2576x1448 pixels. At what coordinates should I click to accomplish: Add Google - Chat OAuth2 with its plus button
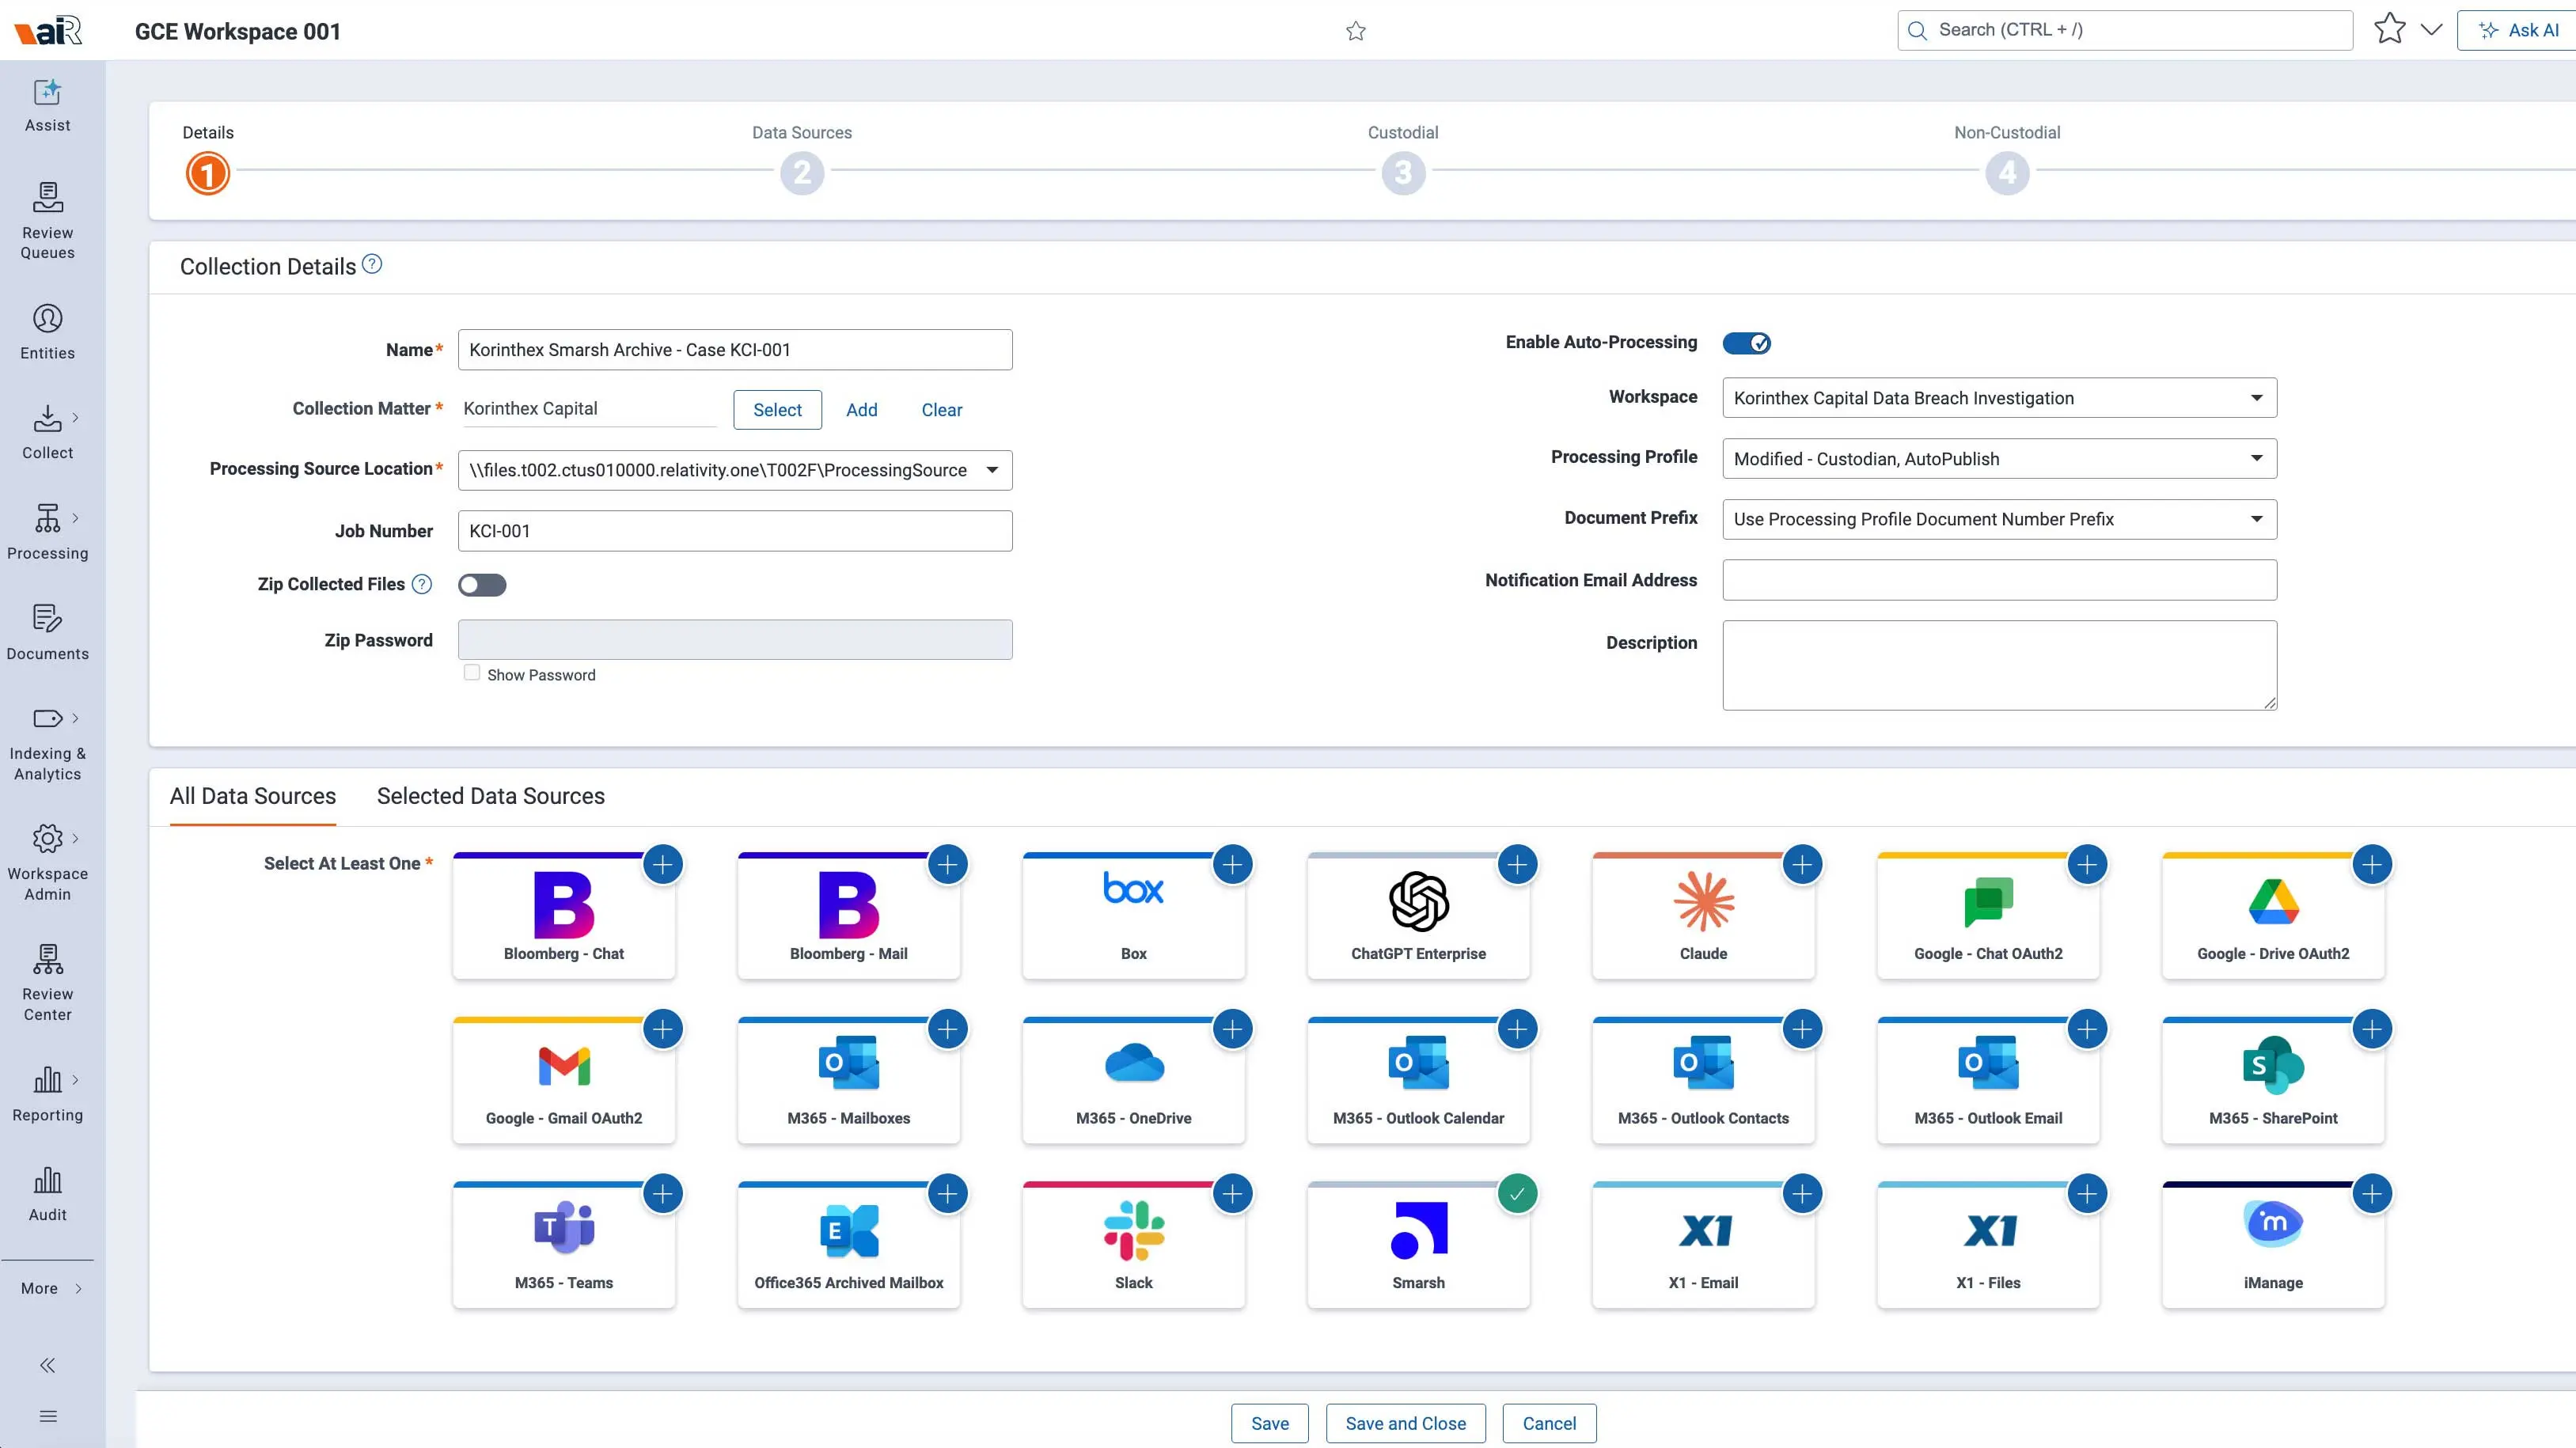pyautogui.click(x=2087, y=864)
